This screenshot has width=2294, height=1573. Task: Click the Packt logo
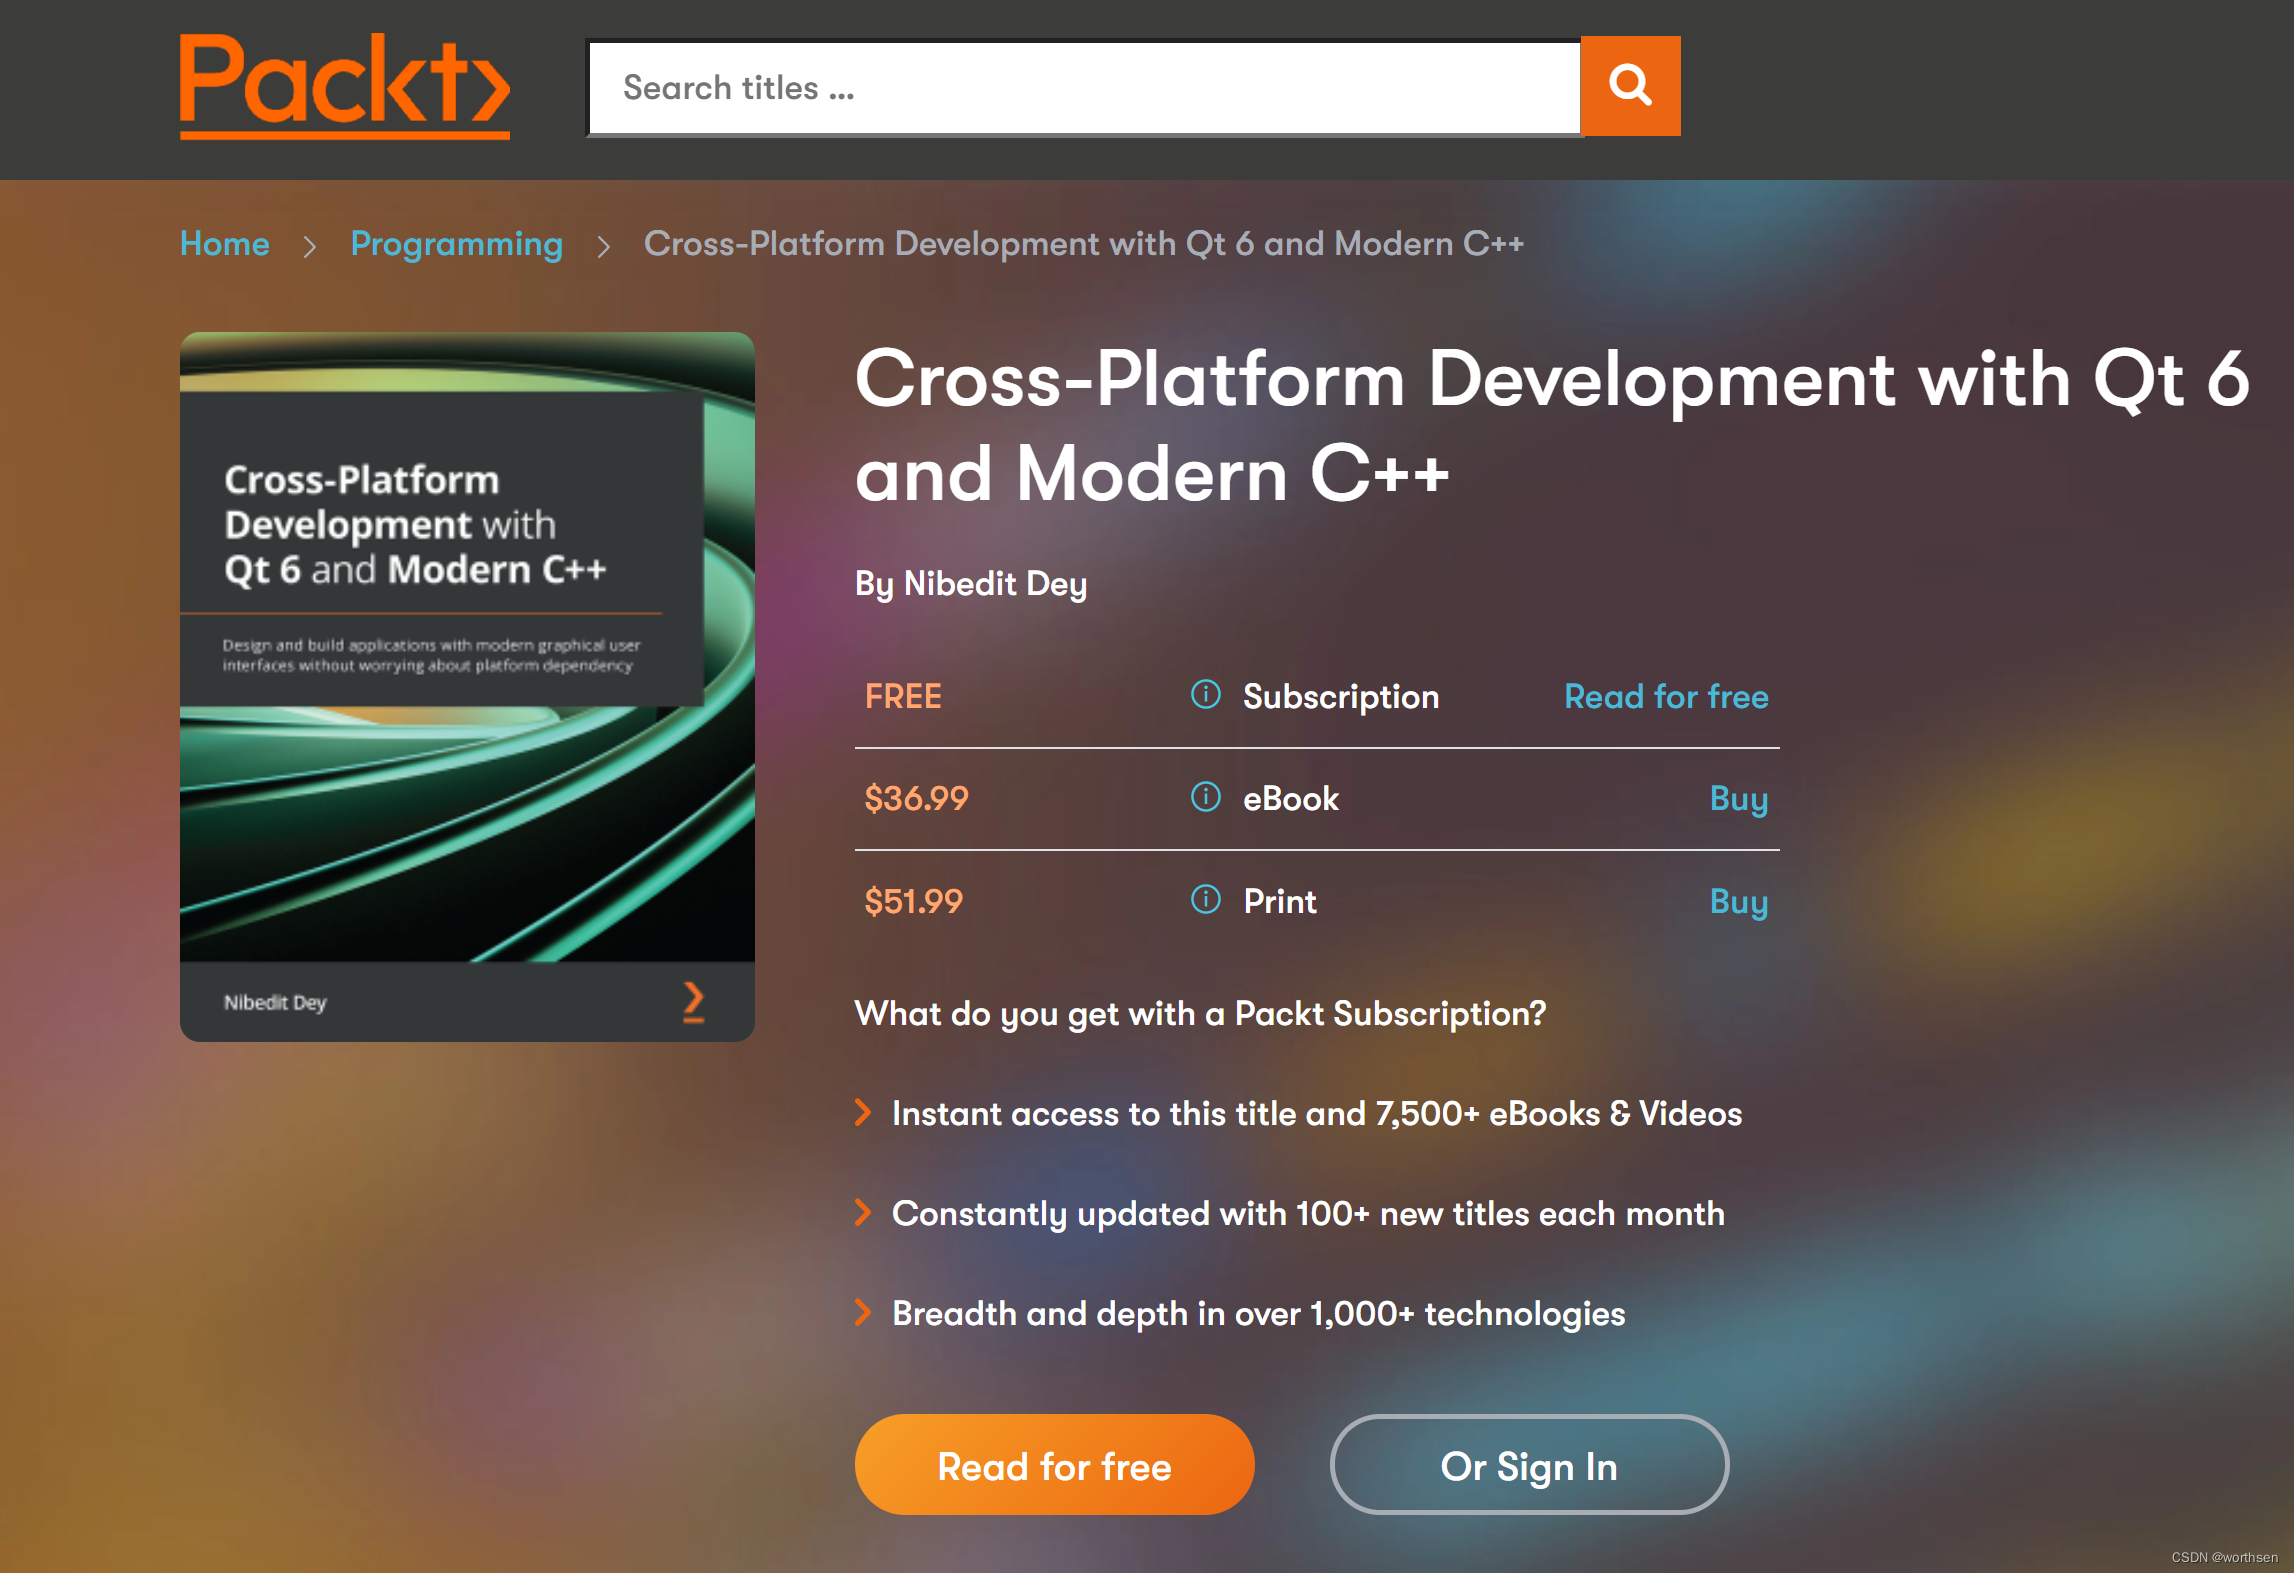344,86
